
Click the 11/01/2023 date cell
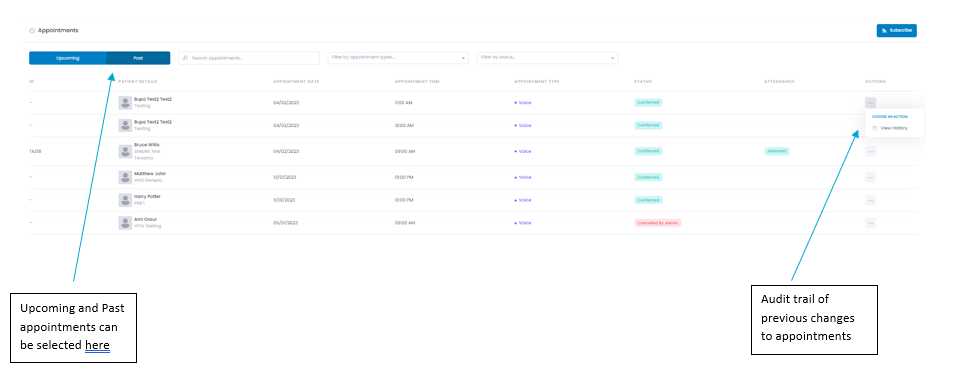click(284, 200)
